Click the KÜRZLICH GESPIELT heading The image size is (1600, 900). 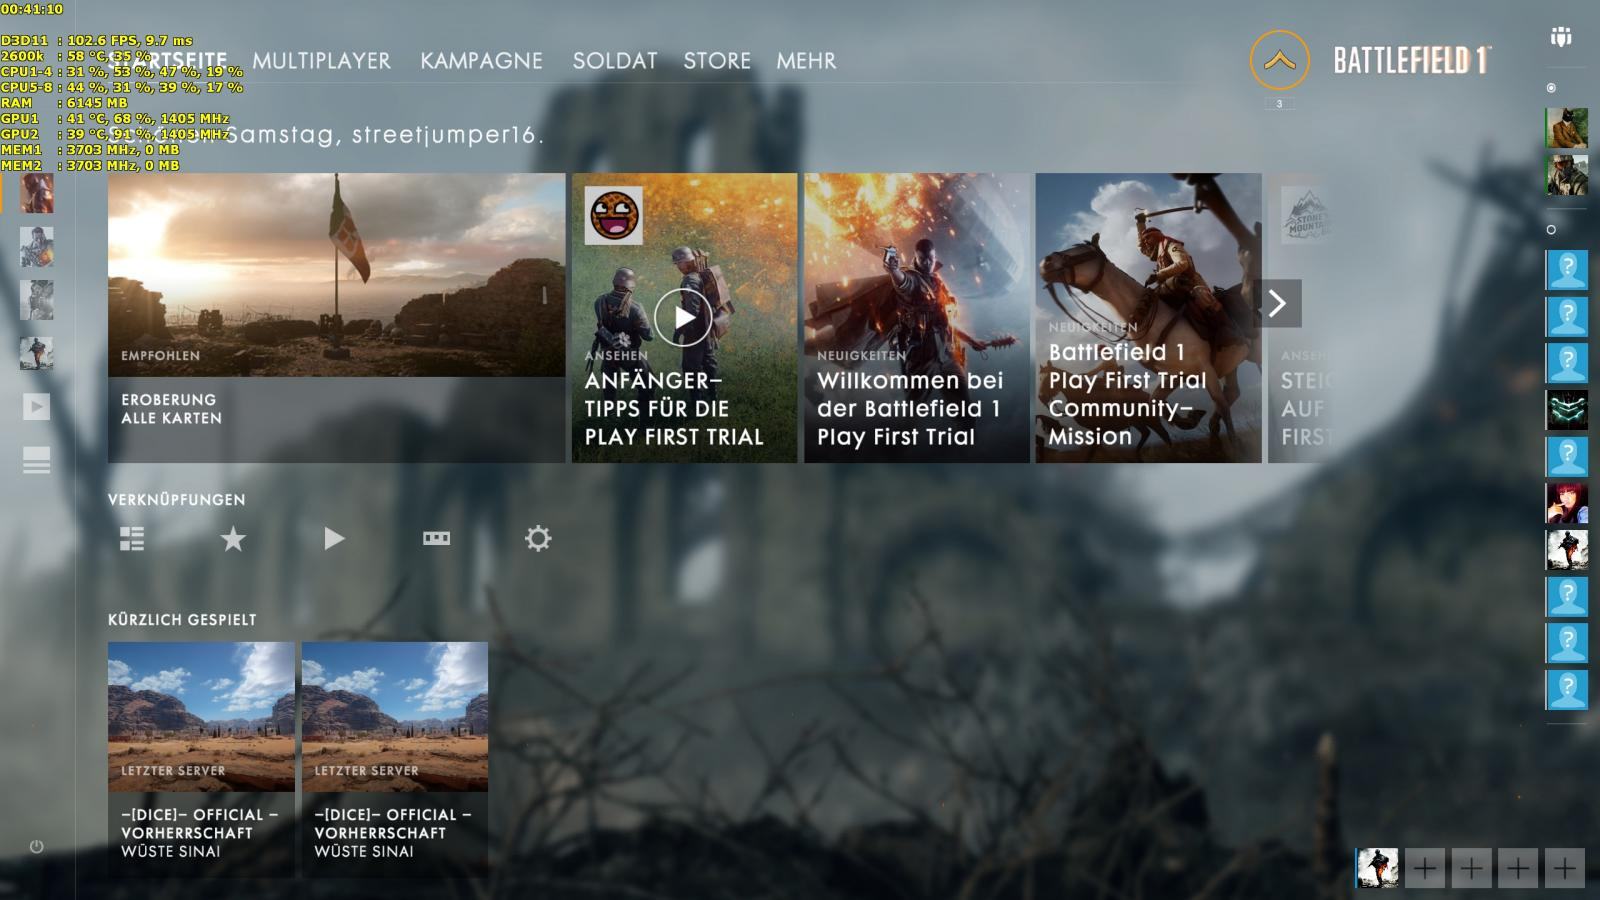182,619
